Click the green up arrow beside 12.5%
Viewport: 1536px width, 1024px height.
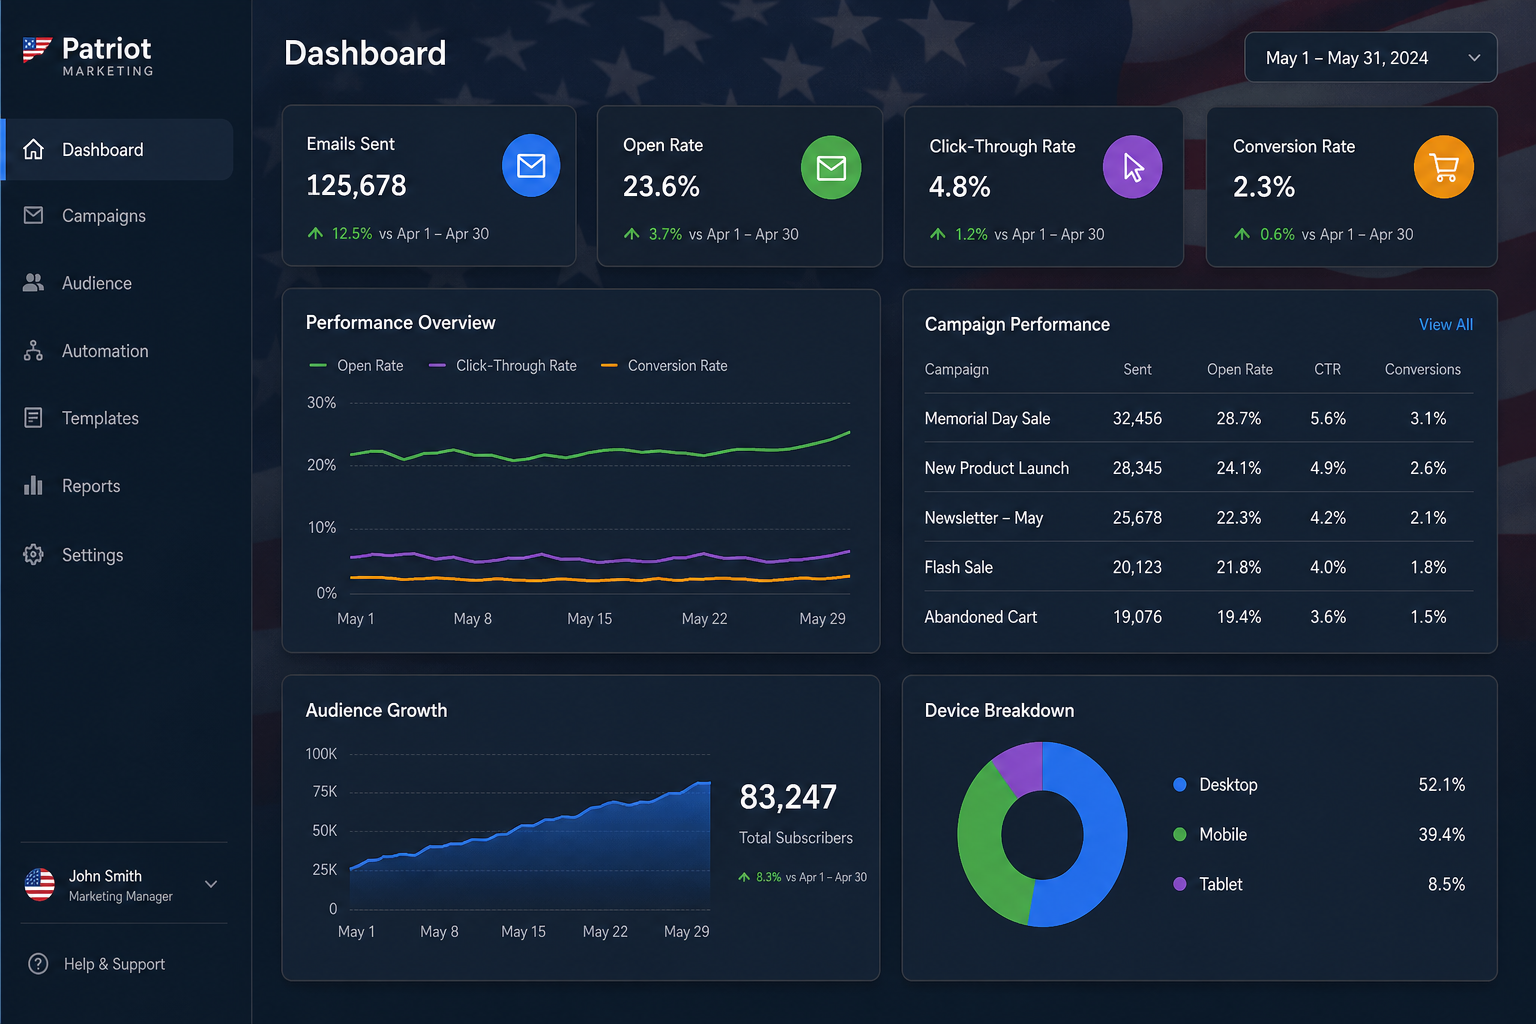(x=315, y=233)
